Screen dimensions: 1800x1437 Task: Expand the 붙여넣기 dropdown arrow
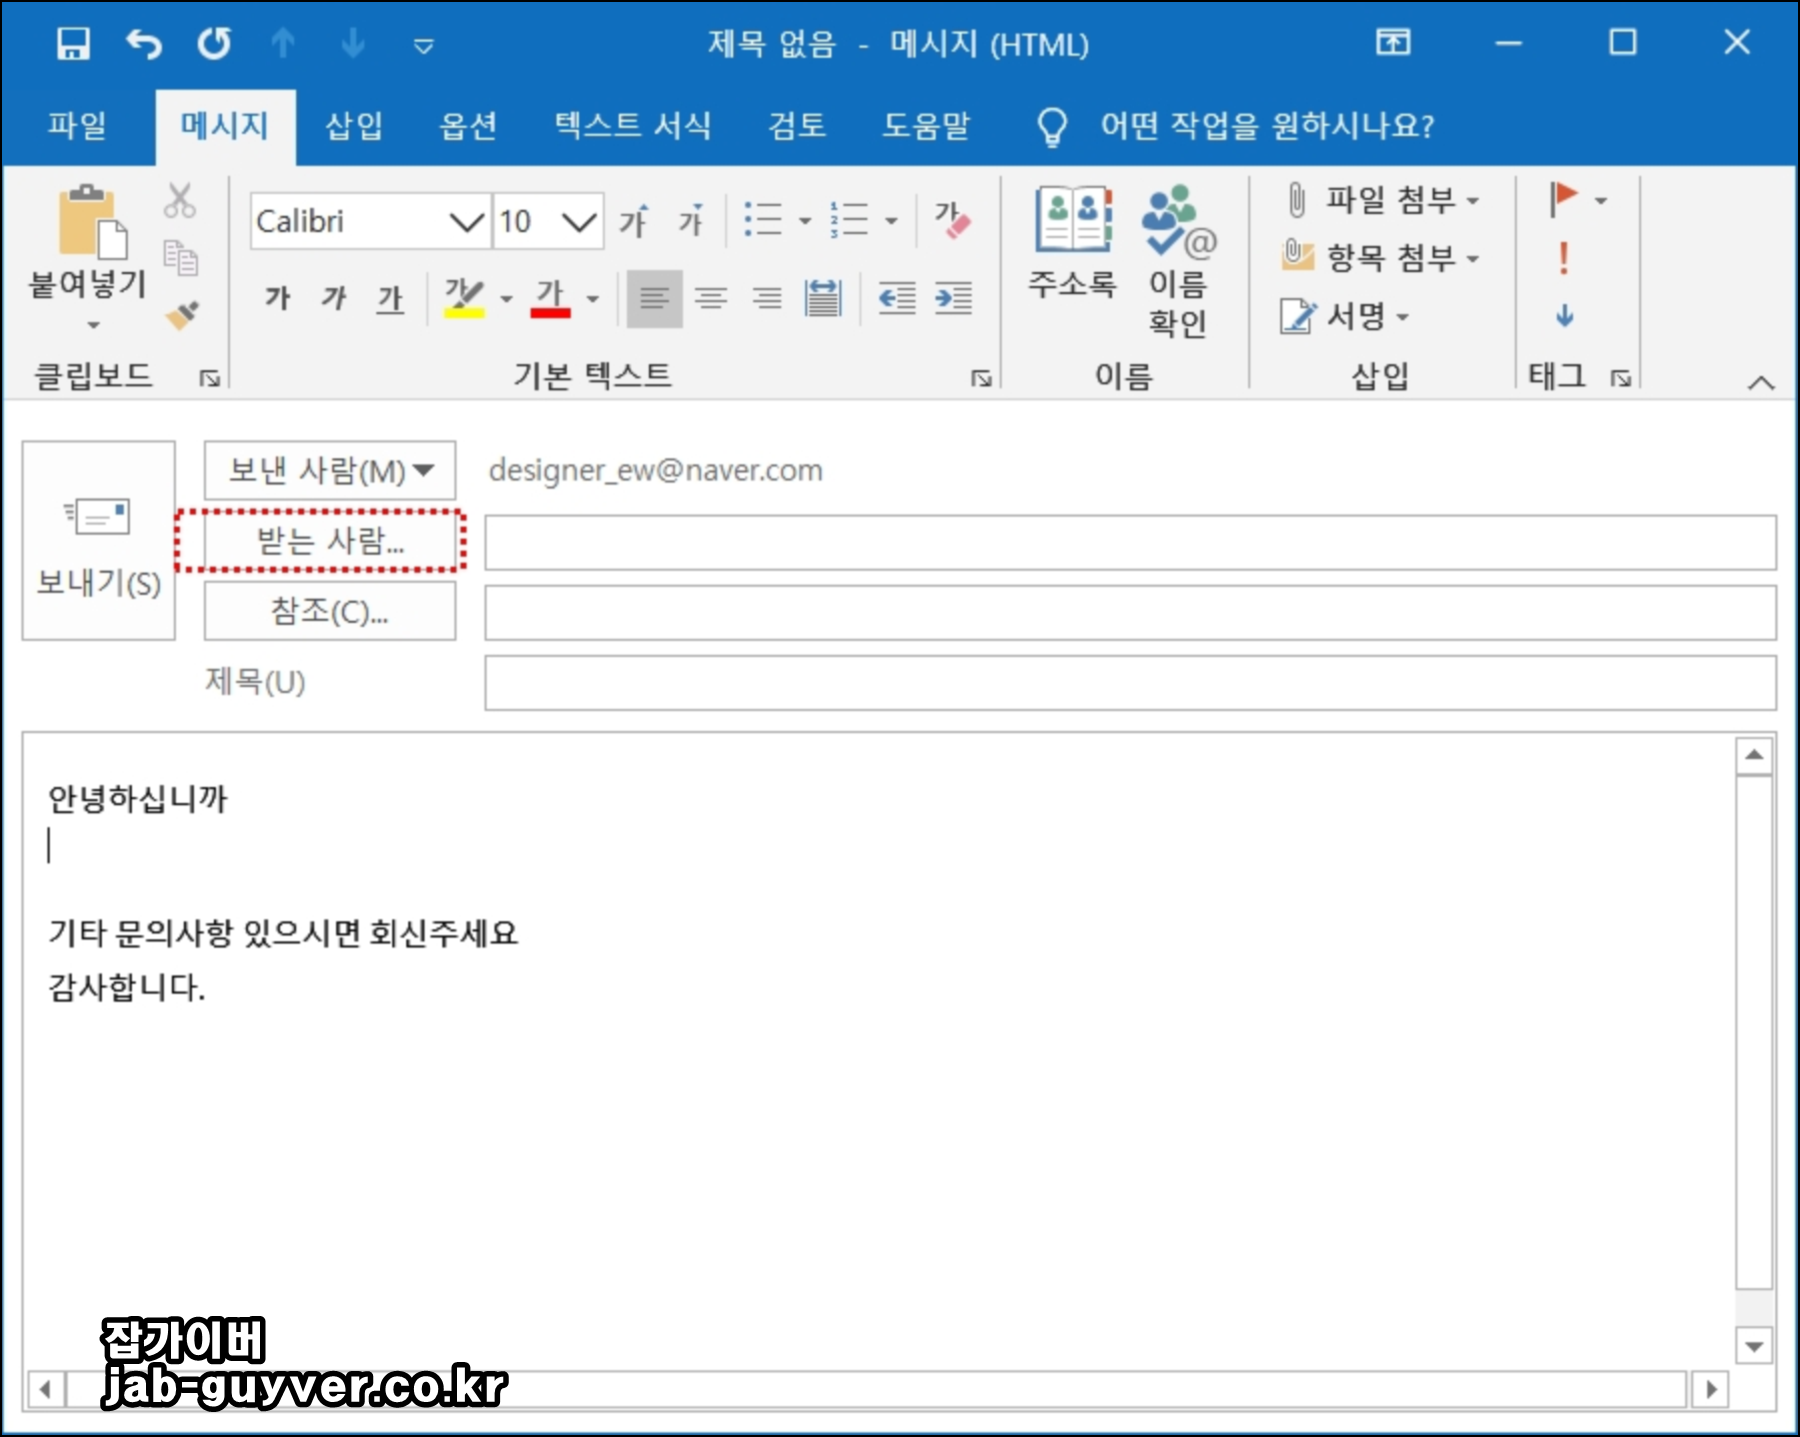coord(93,324)
